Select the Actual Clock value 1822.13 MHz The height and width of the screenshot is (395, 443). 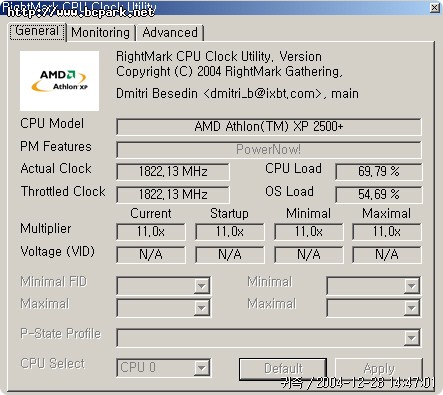[173, 172]
